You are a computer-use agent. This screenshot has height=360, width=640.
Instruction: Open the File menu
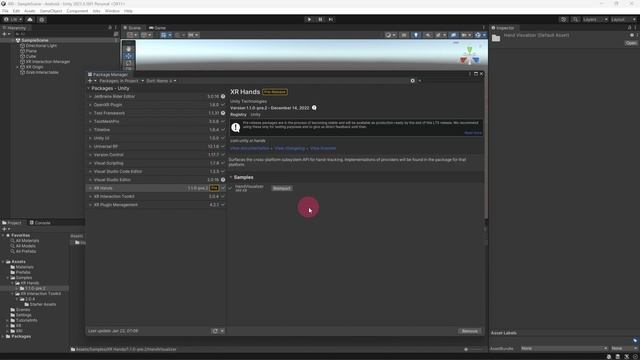click(x=5, y=11)
